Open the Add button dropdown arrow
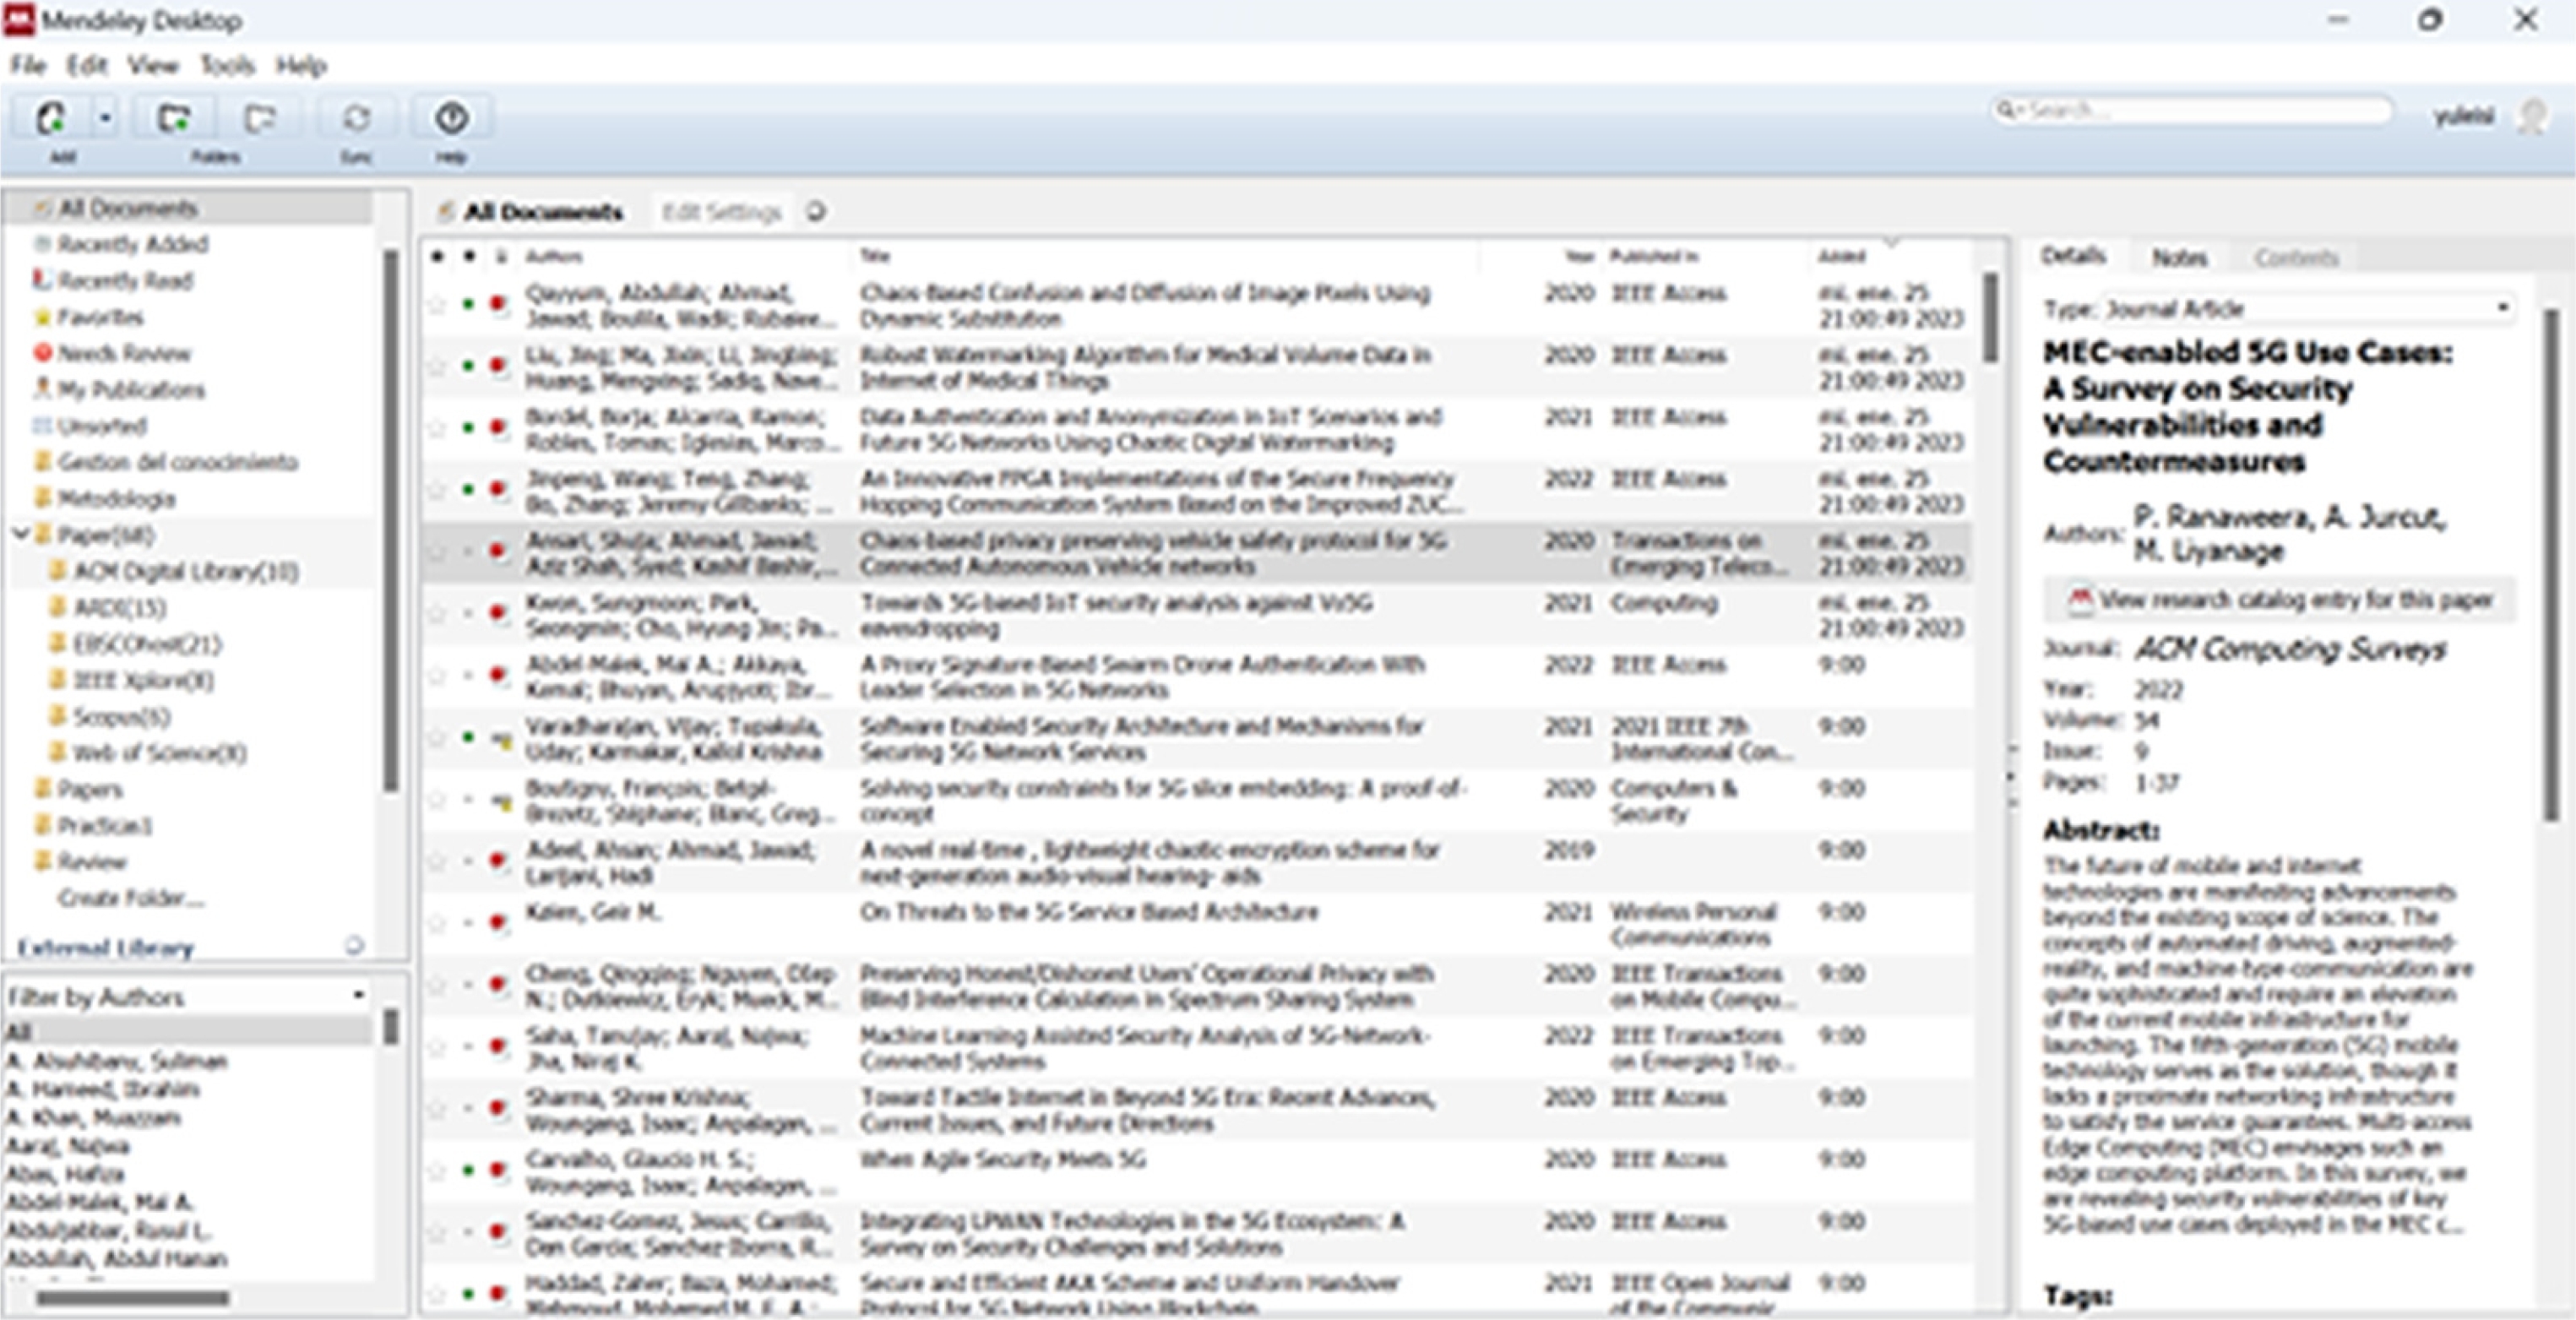Image resolution: width=2576 pixels, height=1320 pixels. [x=105, y=119]
